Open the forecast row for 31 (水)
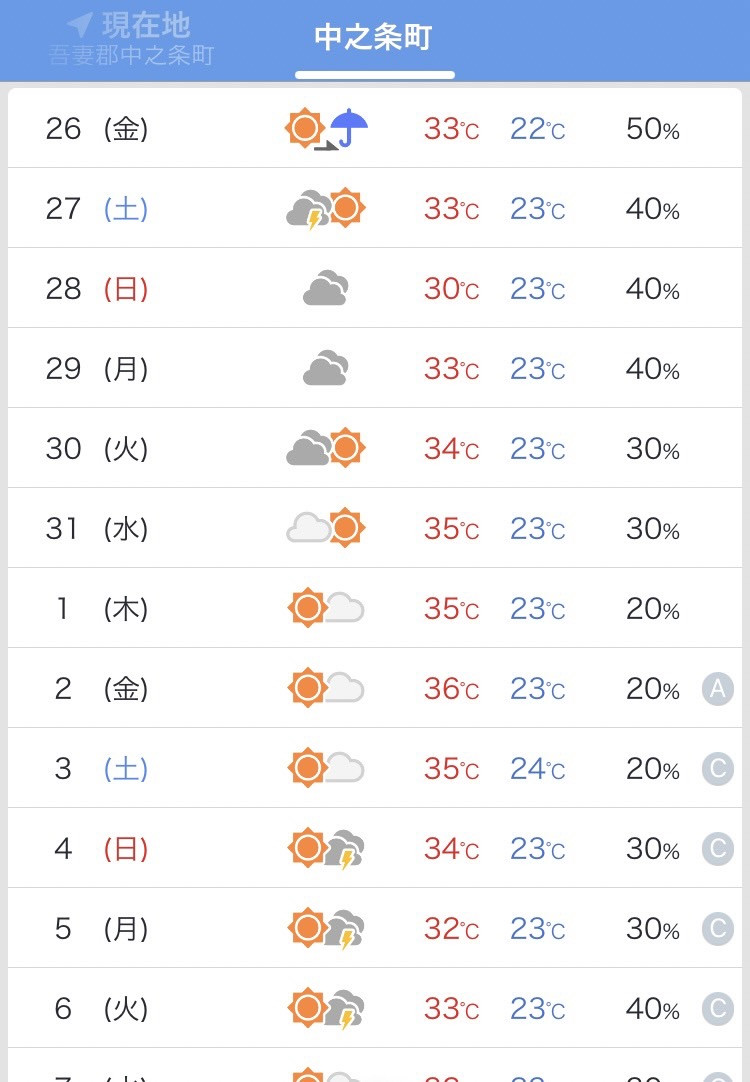Screen dimensions: 750x1082 pos(375,528)
